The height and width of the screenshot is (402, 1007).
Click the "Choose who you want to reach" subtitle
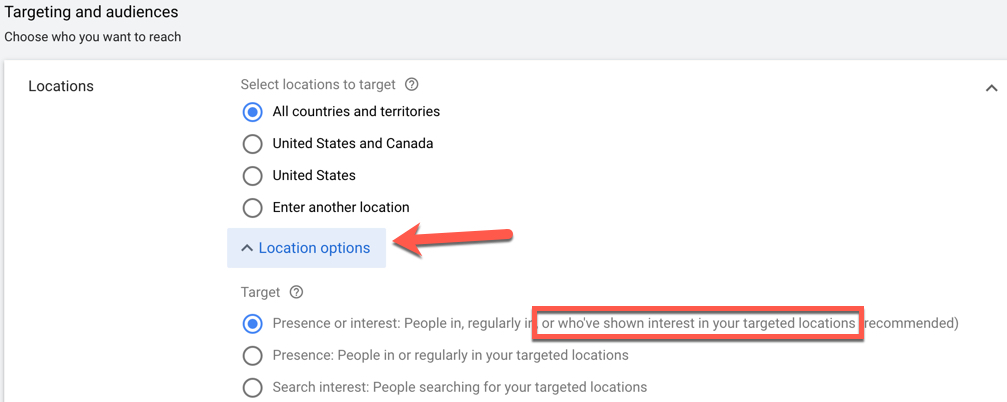93,37
